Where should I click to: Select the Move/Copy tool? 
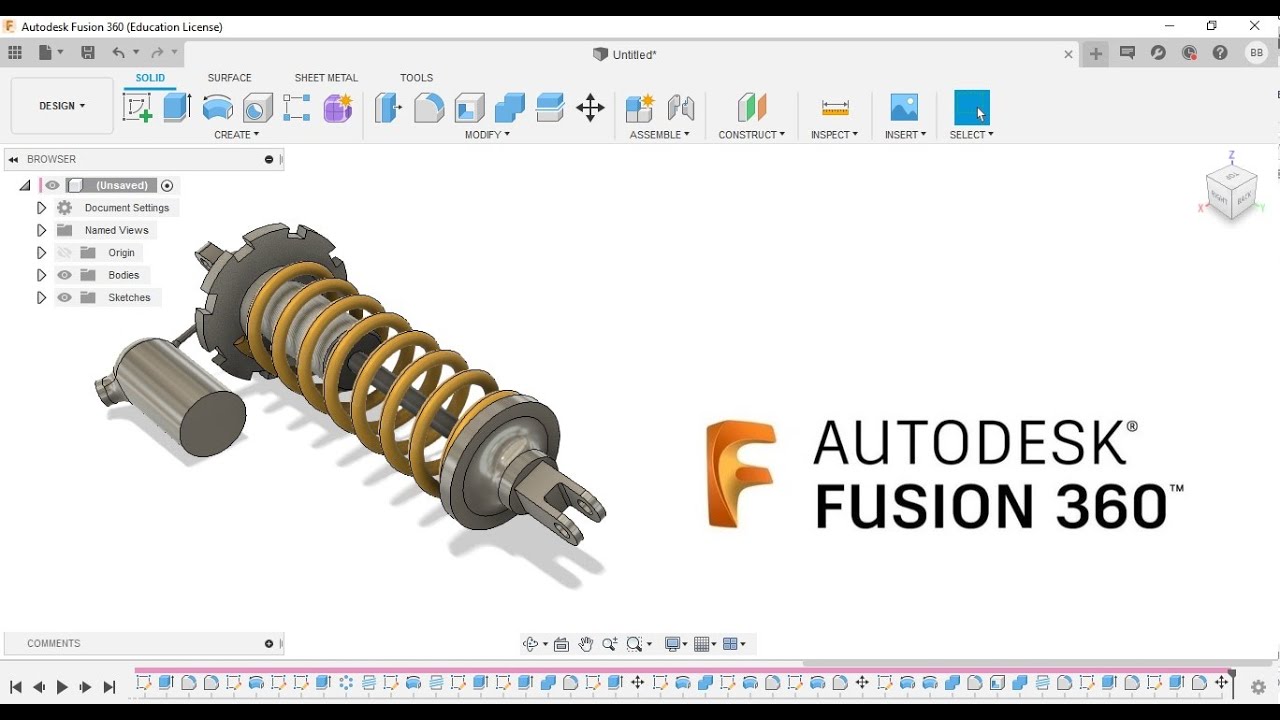pyautogui.click(x=590, y=107)
